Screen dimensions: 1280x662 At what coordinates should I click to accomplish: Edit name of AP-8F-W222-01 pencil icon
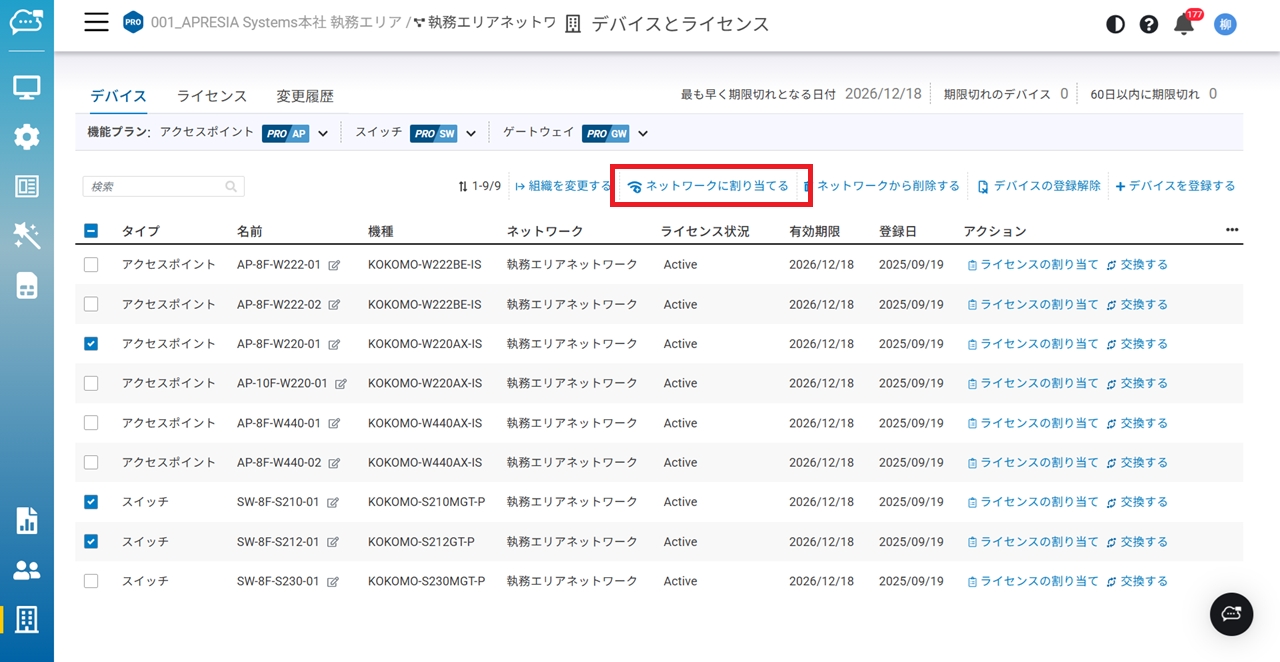(x=334, y=265)
